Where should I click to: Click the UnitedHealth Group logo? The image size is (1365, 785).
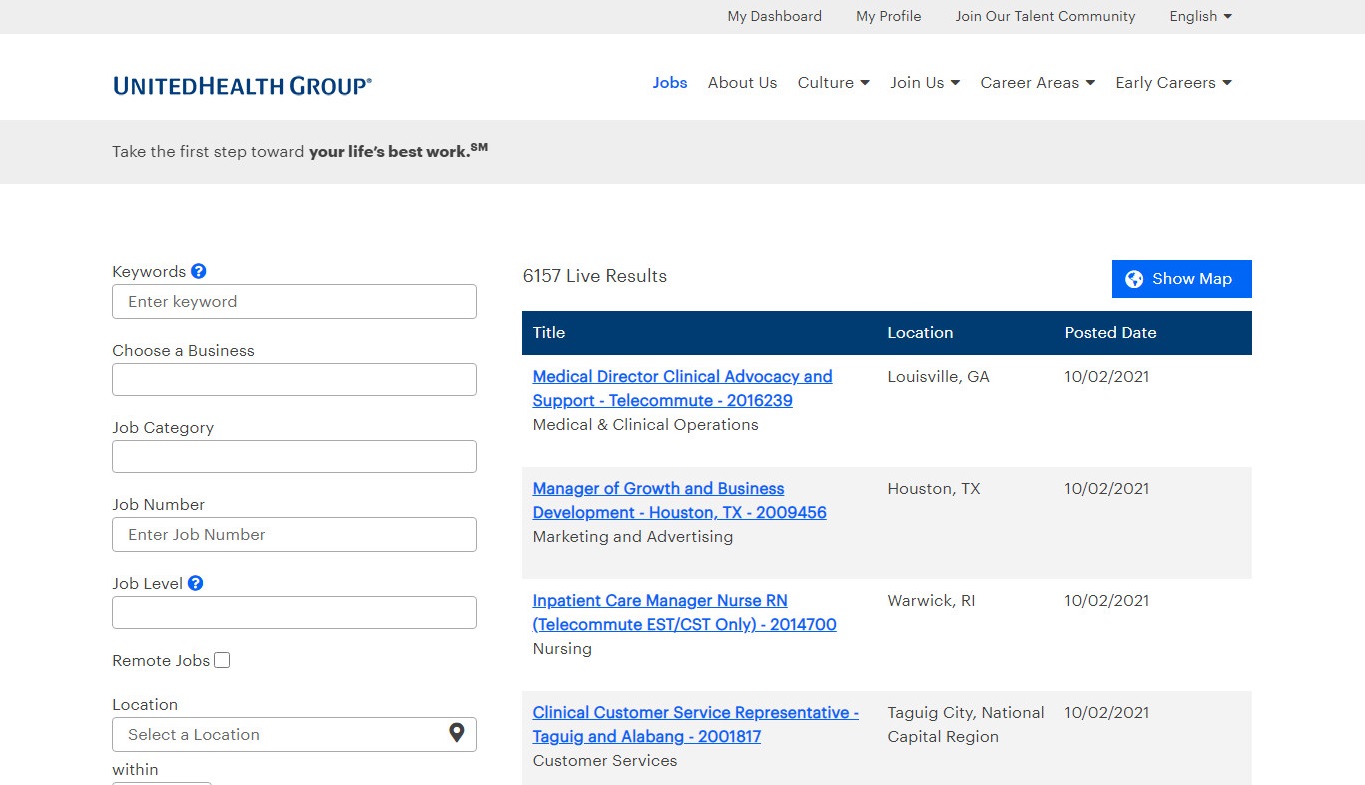click(242, 85)
